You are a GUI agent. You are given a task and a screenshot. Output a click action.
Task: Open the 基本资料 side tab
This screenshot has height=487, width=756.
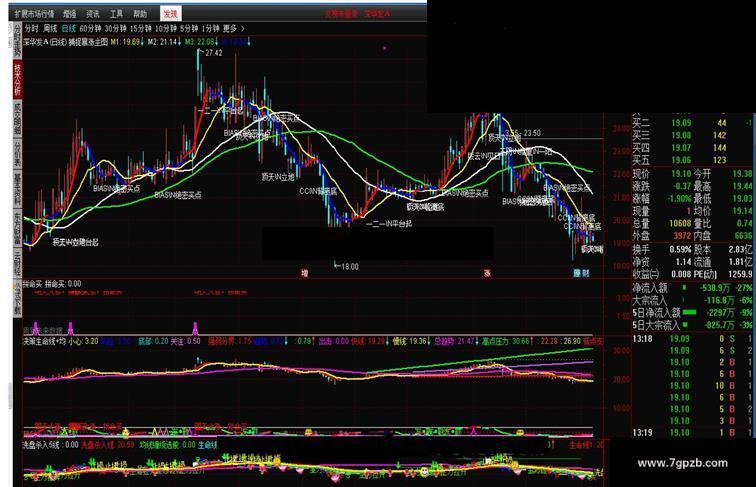tap(17, 189)
